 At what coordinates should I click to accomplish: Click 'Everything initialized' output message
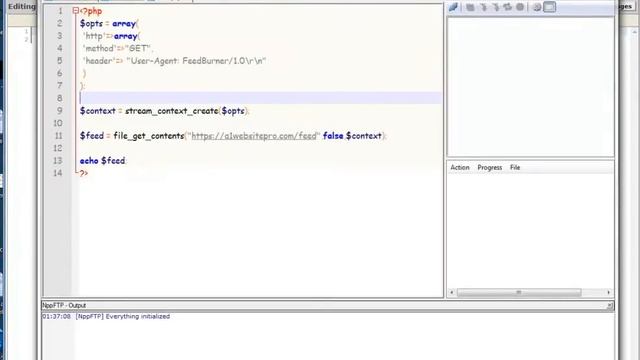[138, 316]
